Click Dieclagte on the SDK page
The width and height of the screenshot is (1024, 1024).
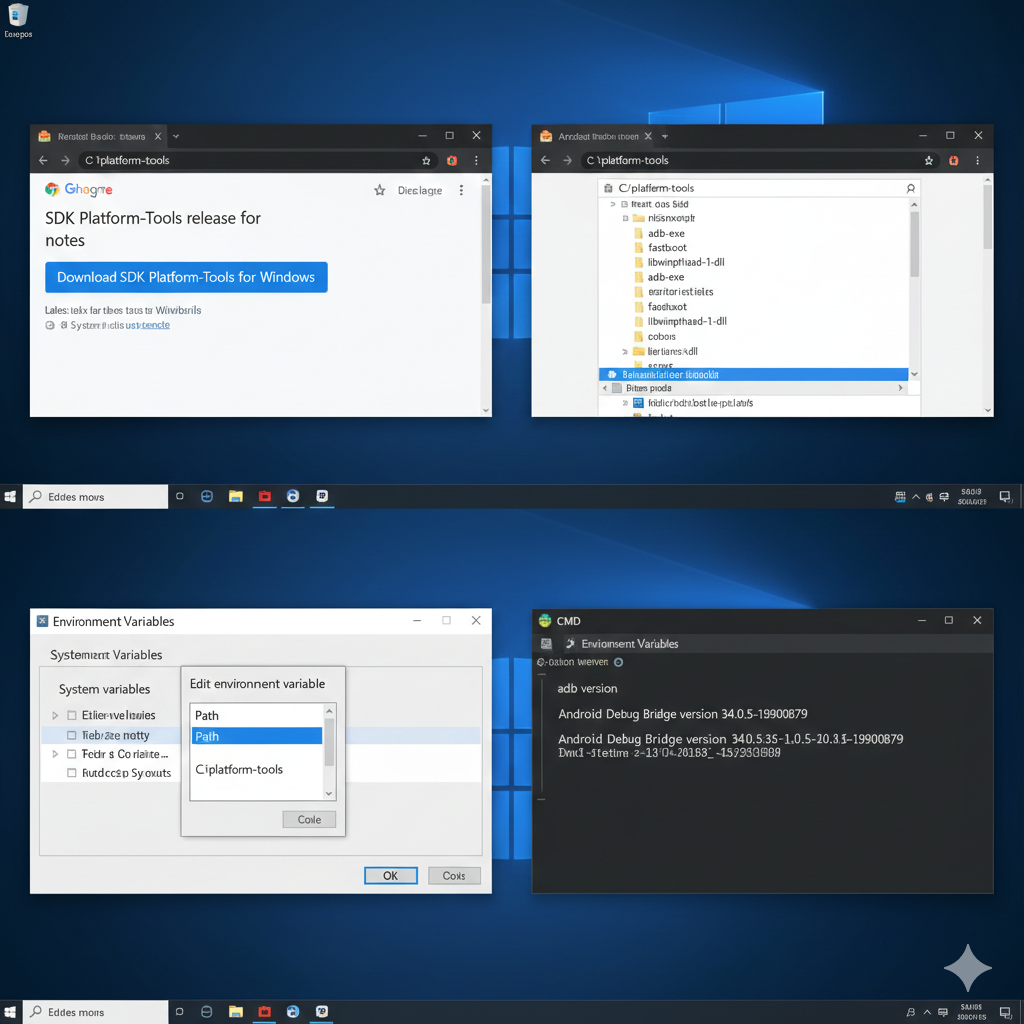(420, 191)
